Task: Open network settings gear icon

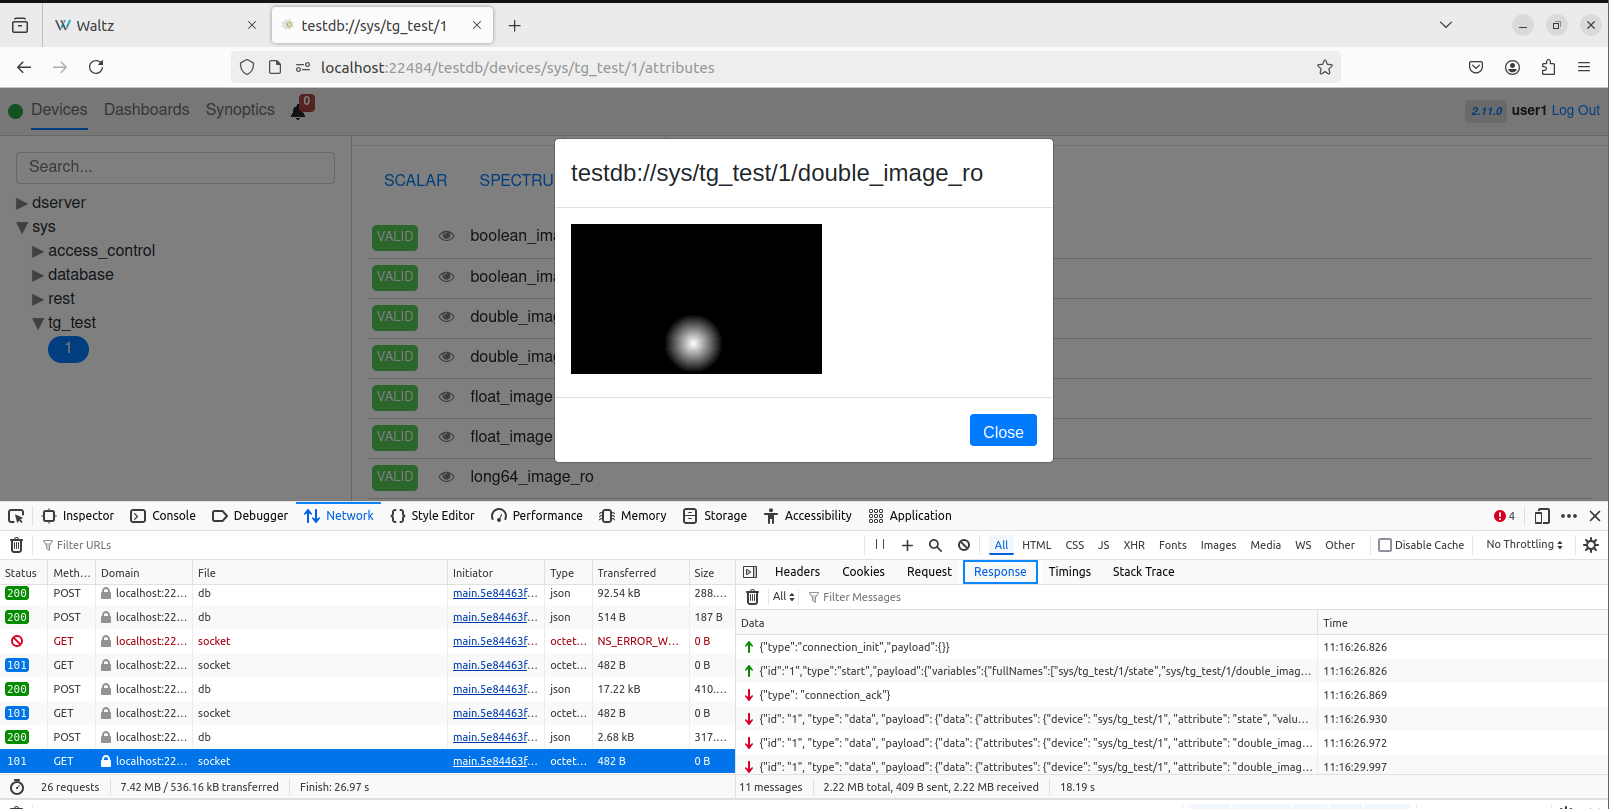Action: (1591, 545)
